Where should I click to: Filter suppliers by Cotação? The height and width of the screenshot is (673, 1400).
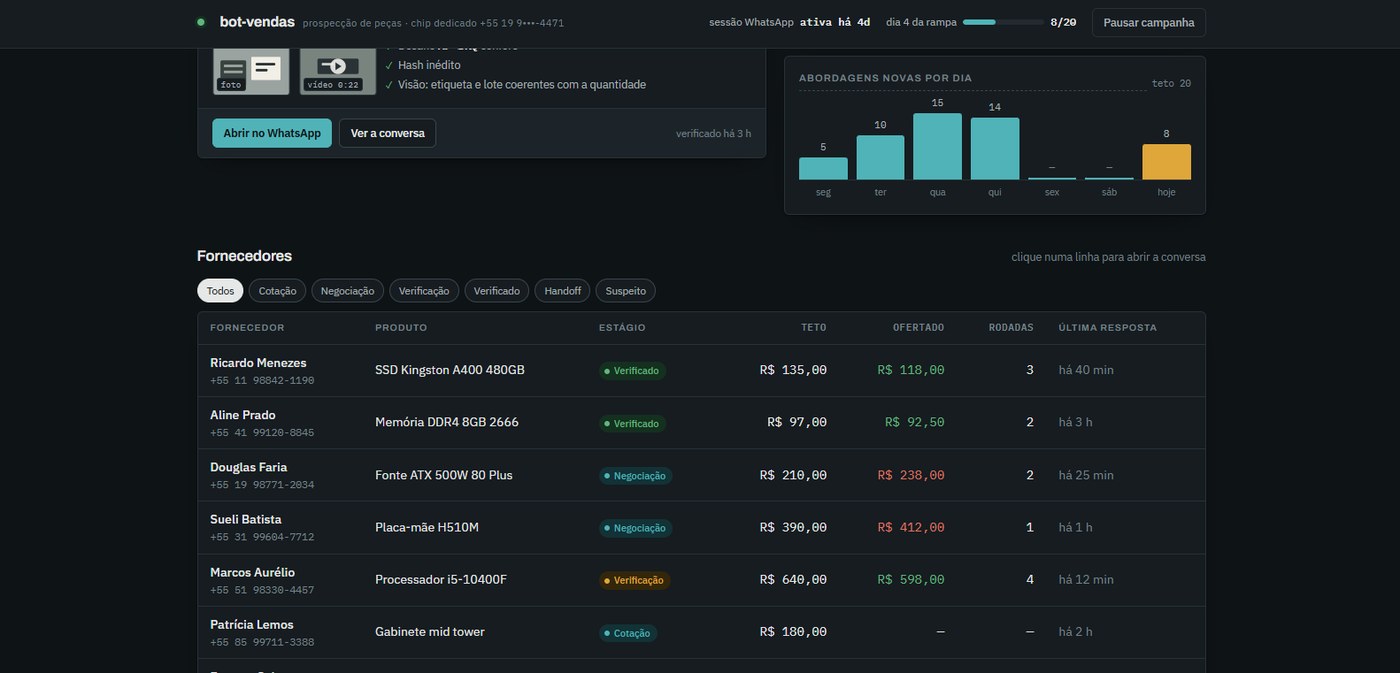point(278,291)
